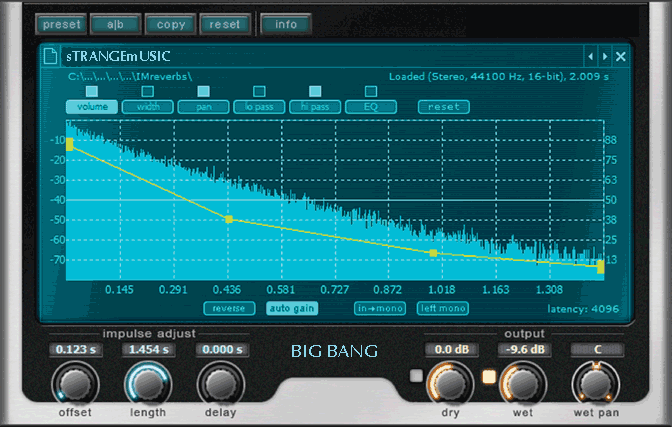Viewport: 672px width, 427px height.
Task: Unload the impulse with the X icon
Action: (621, 56)
